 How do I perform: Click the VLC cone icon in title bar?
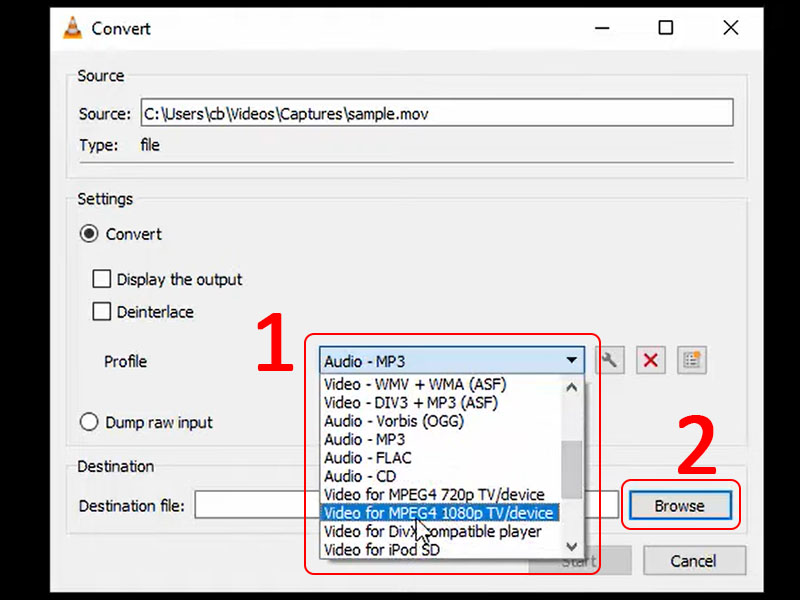click(72, 28)
